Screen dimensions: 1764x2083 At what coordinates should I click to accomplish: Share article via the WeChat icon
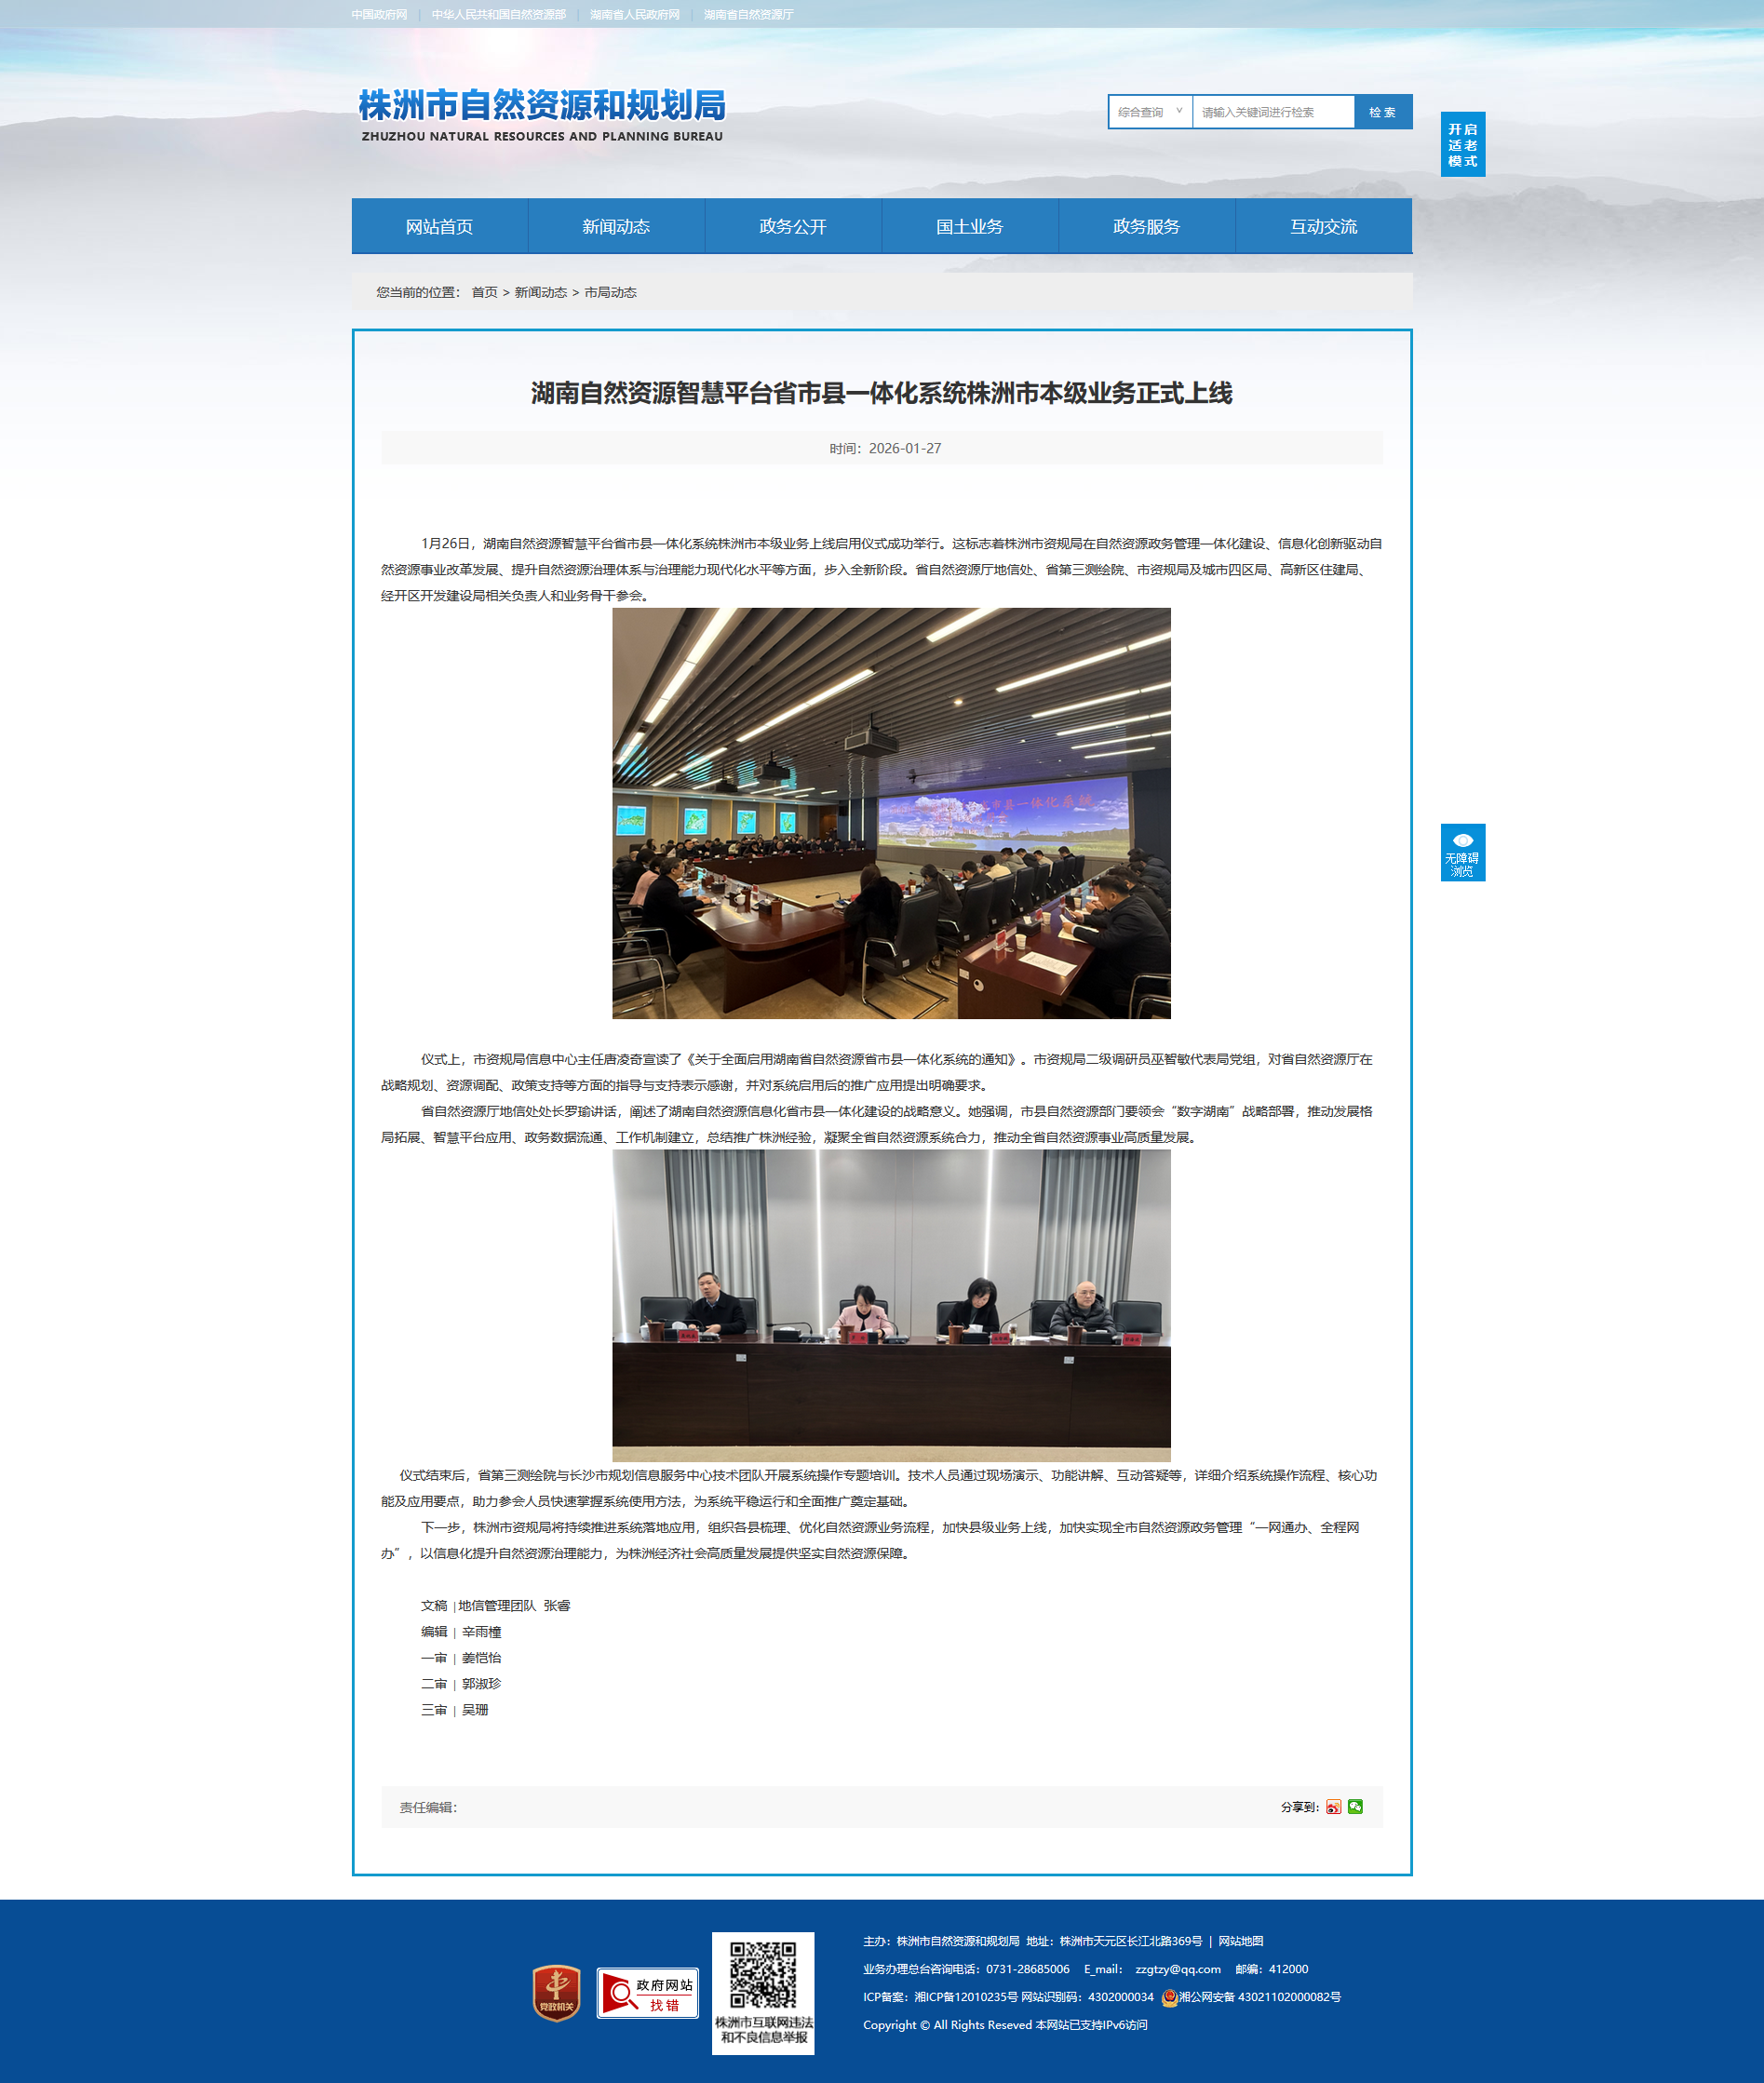point(1355,1806)
